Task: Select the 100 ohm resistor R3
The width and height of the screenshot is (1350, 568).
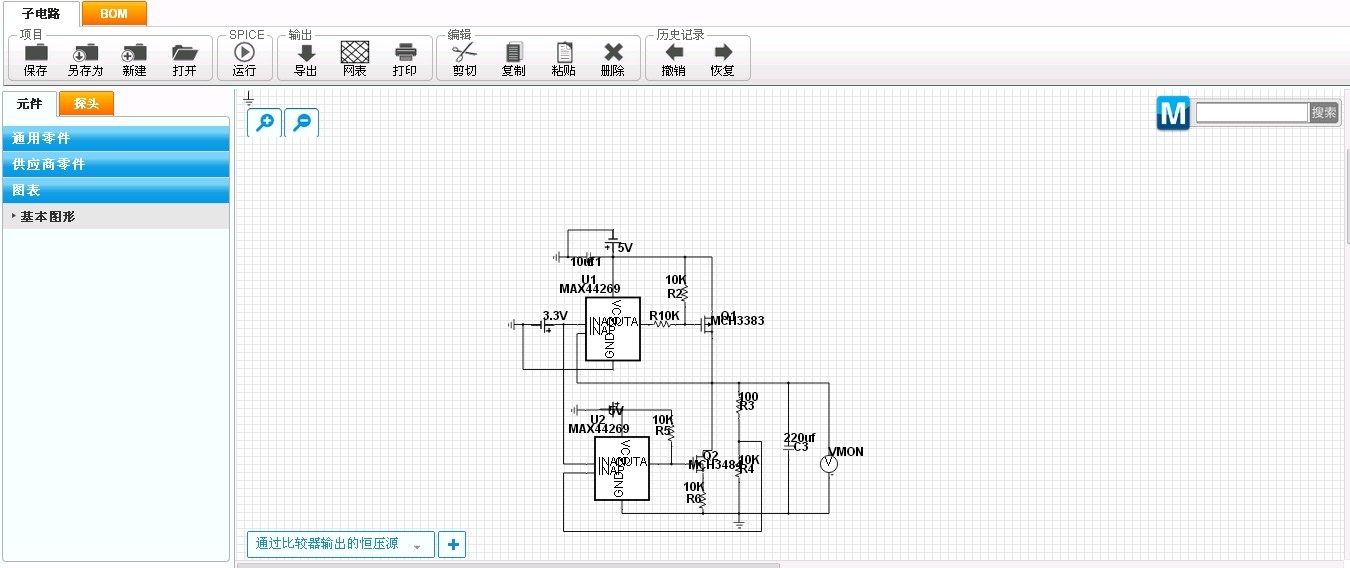Action: [739, 402]
